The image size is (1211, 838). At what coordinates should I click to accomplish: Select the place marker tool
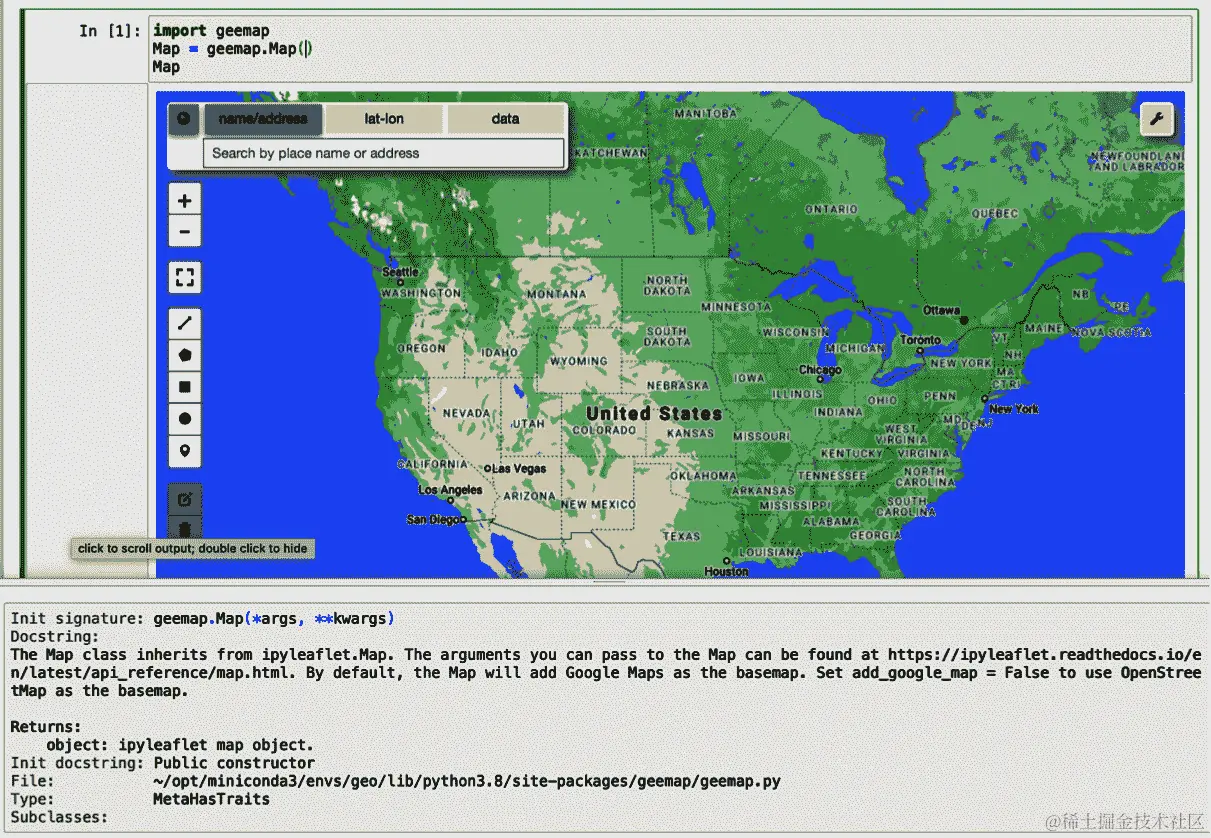184,451
